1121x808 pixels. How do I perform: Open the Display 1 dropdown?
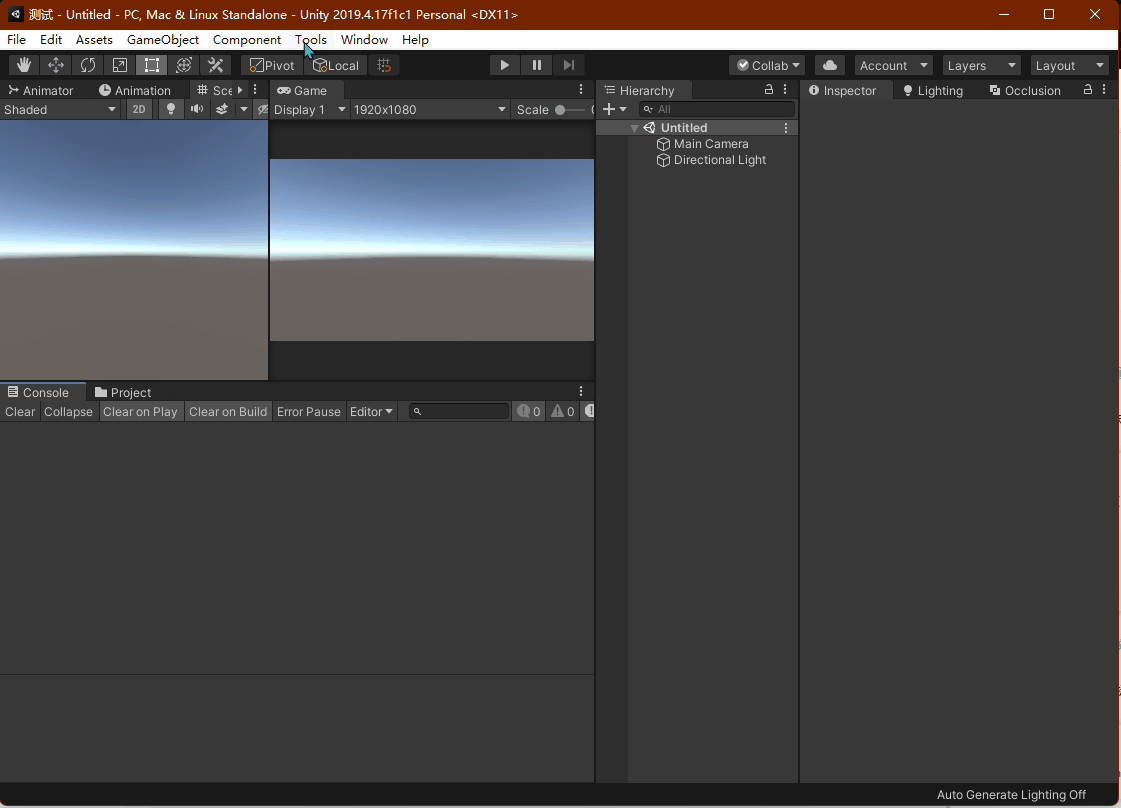pyautogui.click(x=310, y=109)
